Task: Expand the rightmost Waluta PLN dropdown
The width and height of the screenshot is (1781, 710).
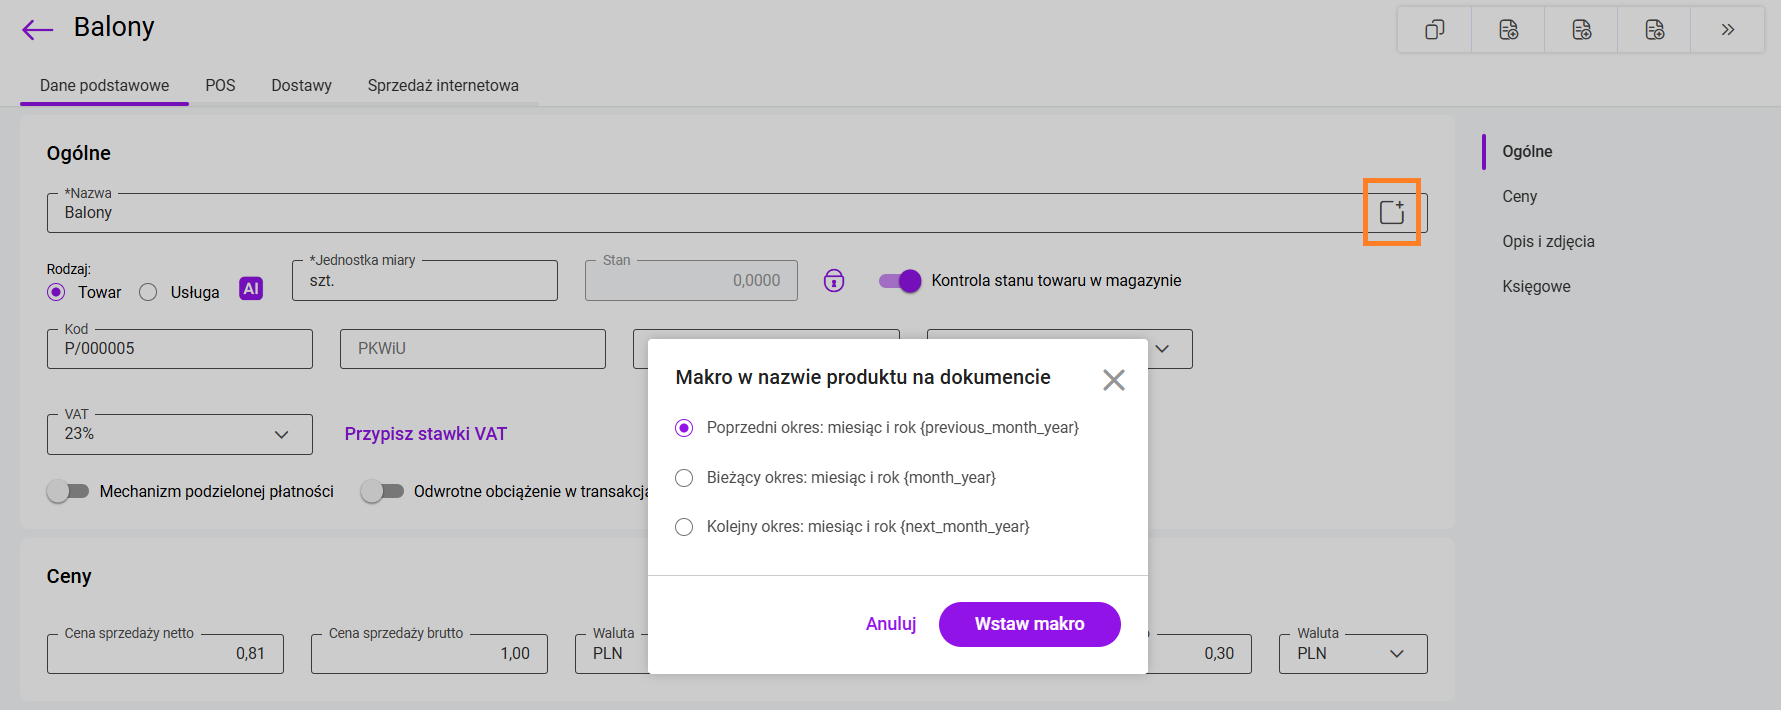Action: click(1352, 654)
